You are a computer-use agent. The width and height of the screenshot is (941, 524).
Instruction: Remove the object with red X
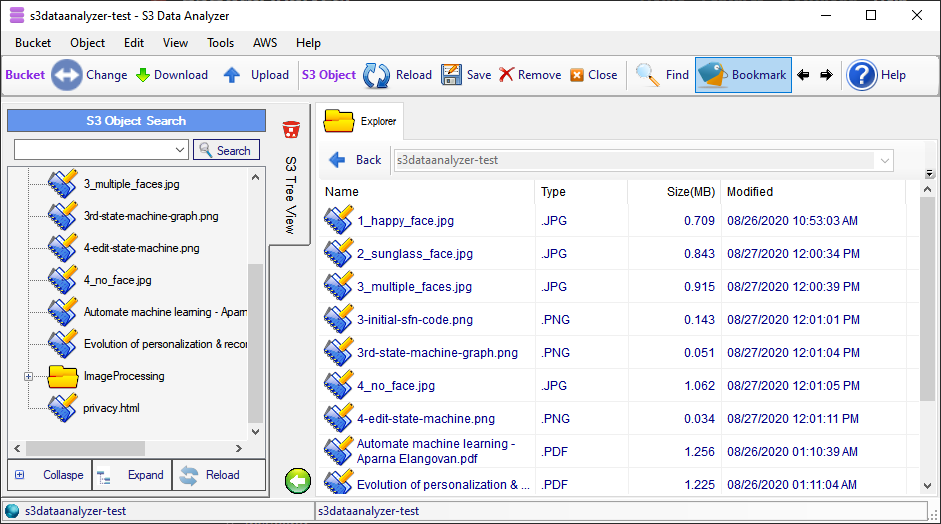[x=530, y=75]
